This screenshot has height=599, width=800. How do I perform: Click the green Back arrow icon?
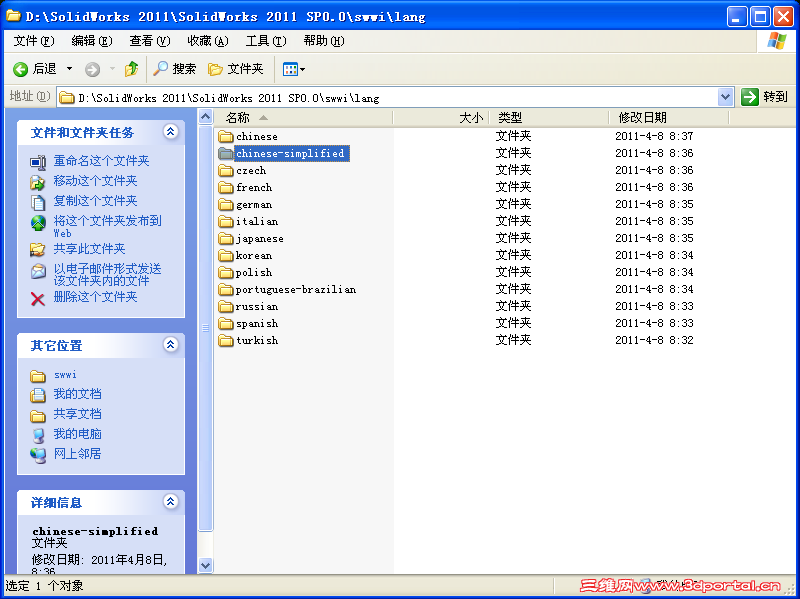pos(20,69)
